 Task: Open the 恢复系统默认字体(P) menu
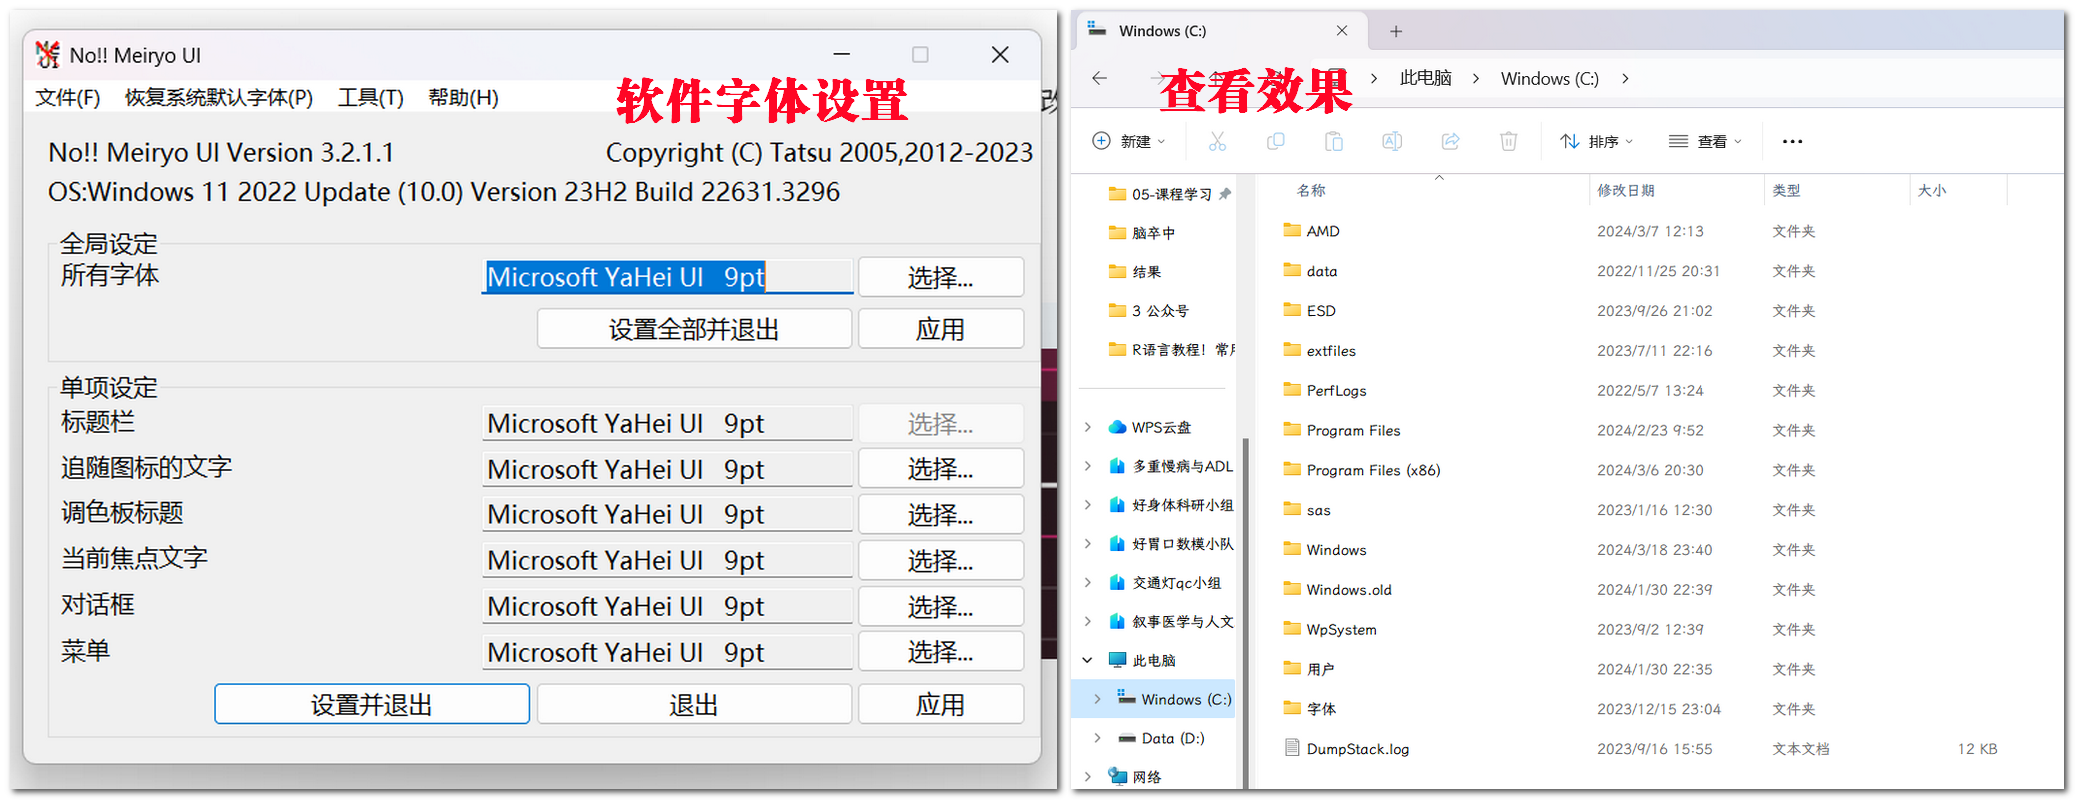[x=218, y=97]
